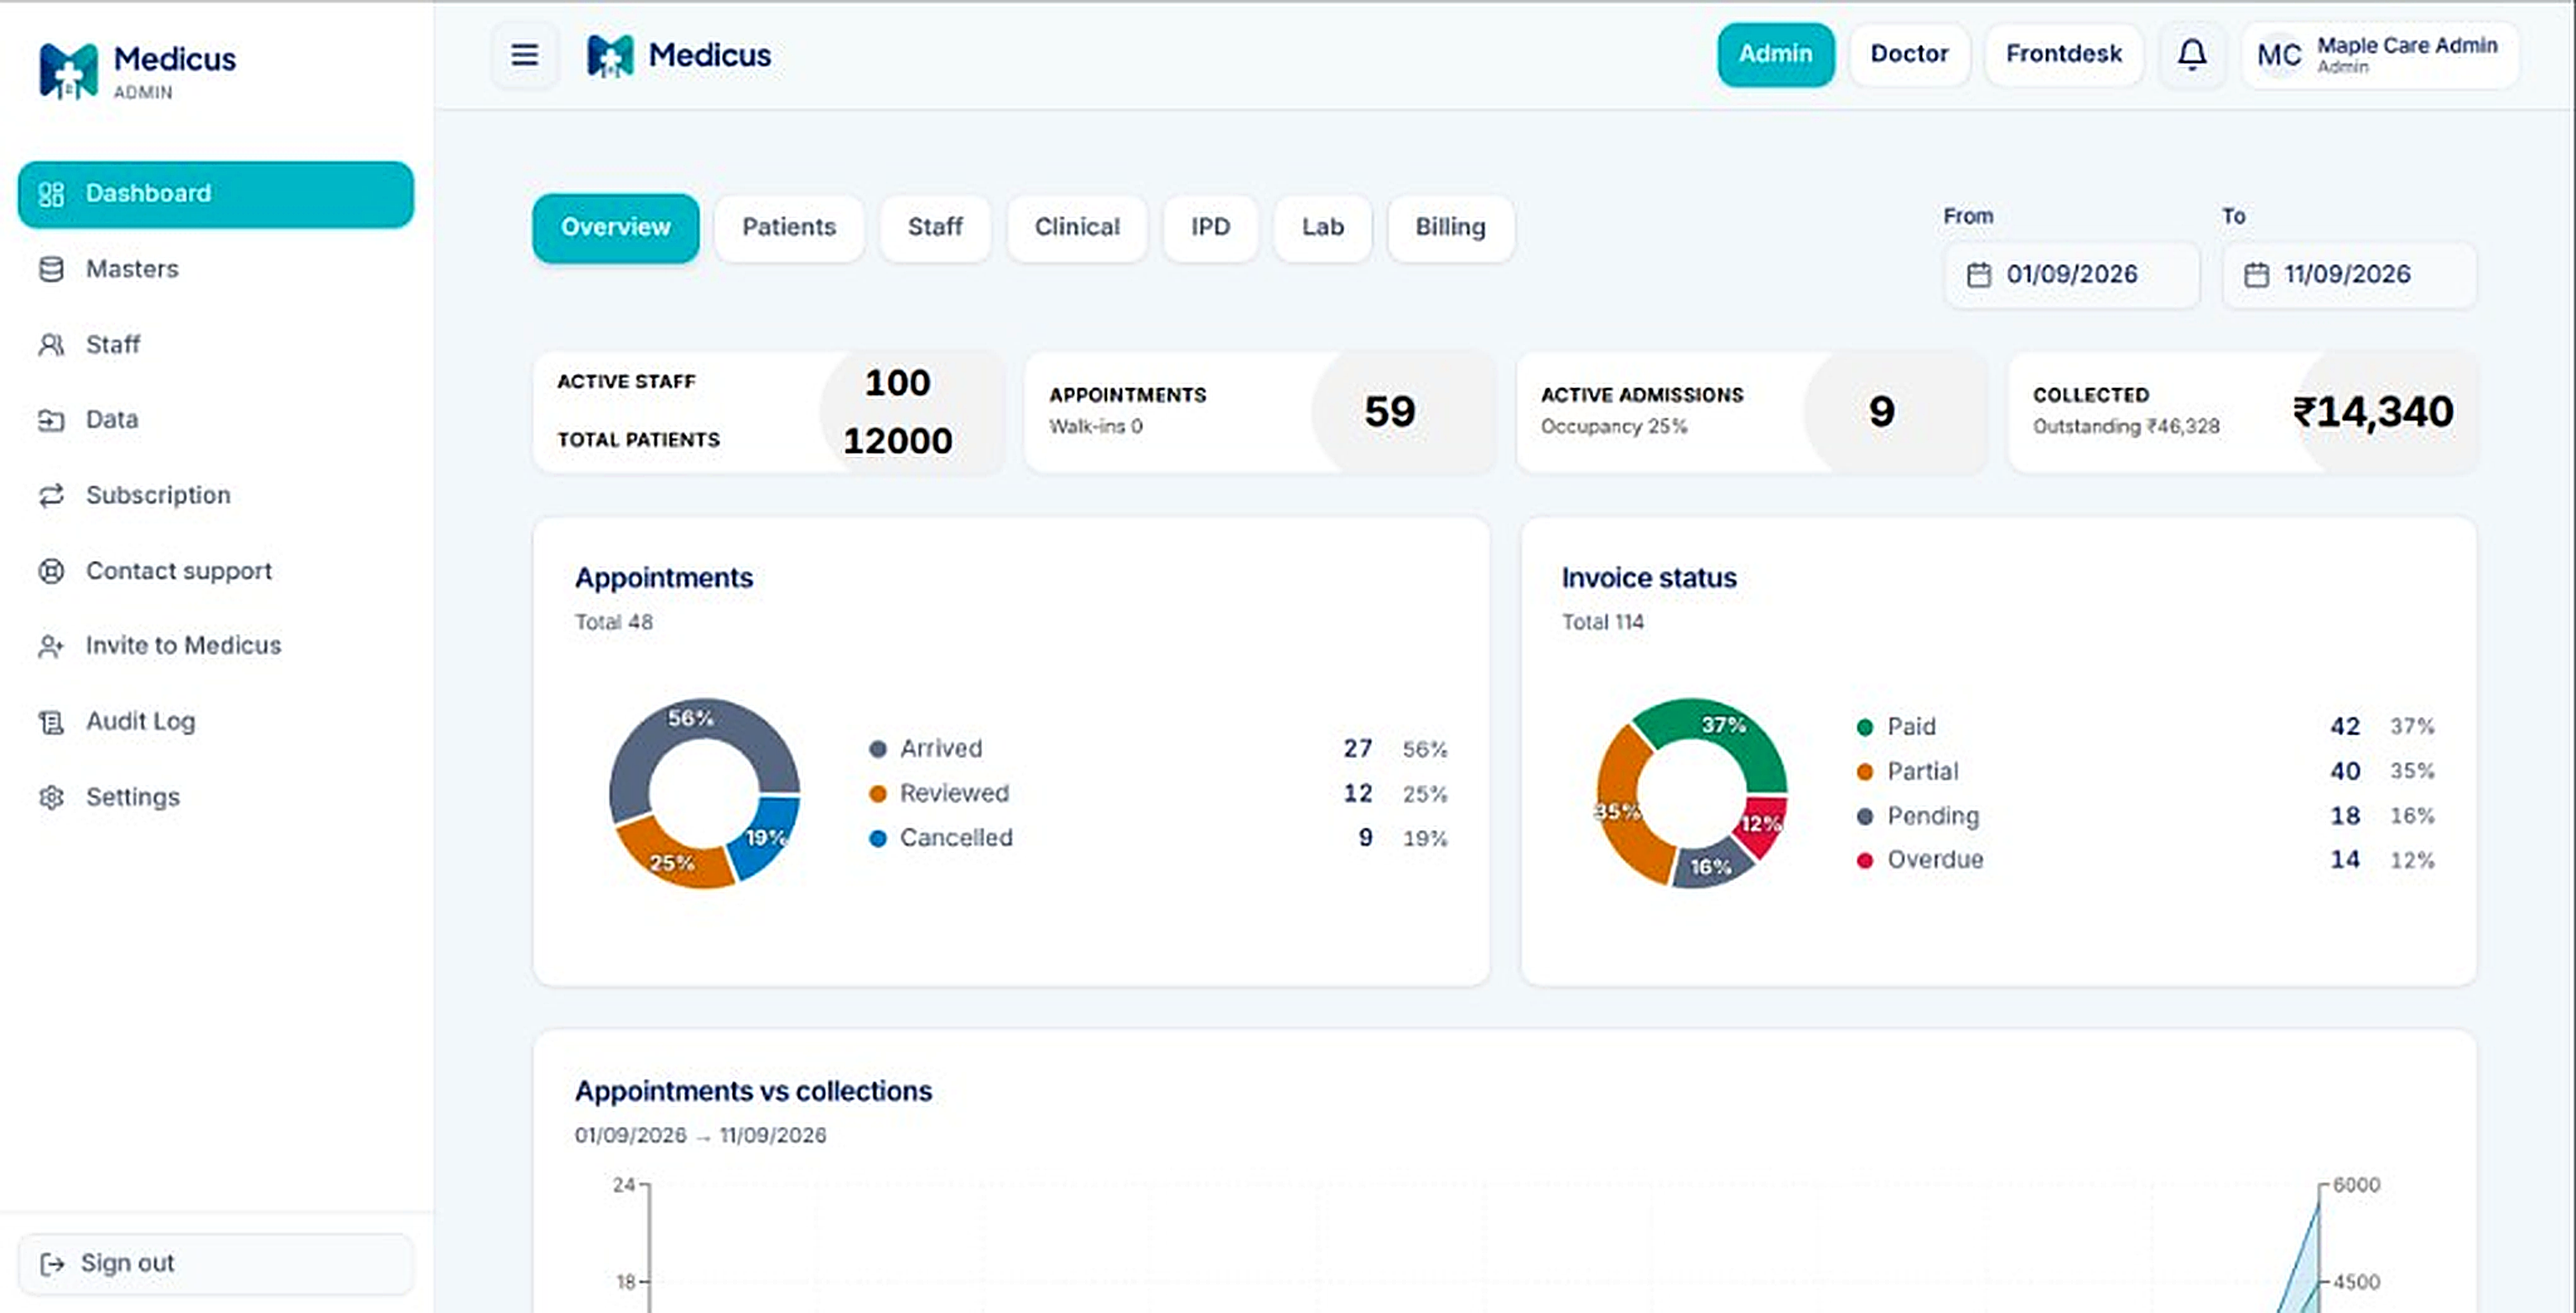Image resolution: width=2576 pixels, height=1313 pixels.
Task: Switch to the Staff dashboard tab
Action: pos(935,228)
